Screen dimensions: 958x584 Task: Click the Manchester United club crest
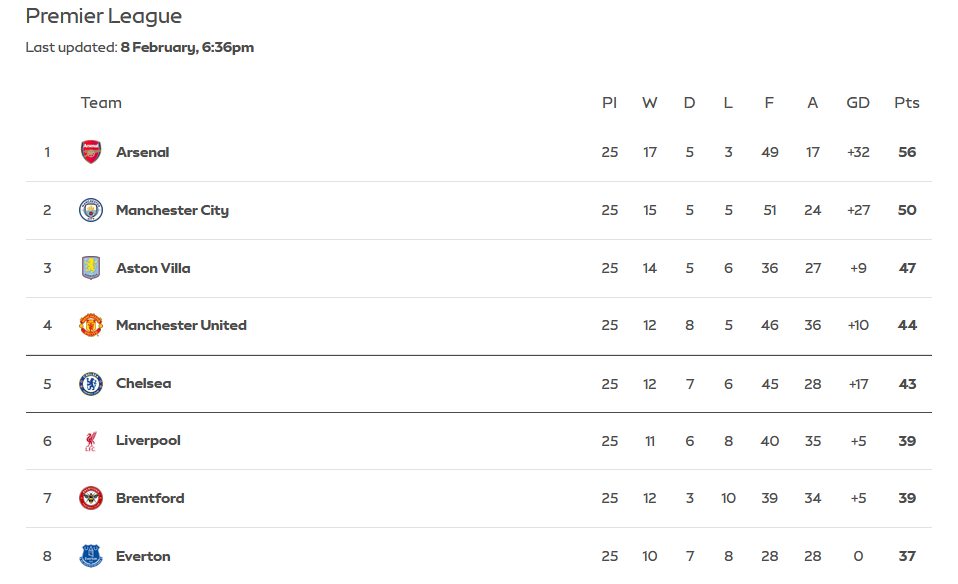91,325
